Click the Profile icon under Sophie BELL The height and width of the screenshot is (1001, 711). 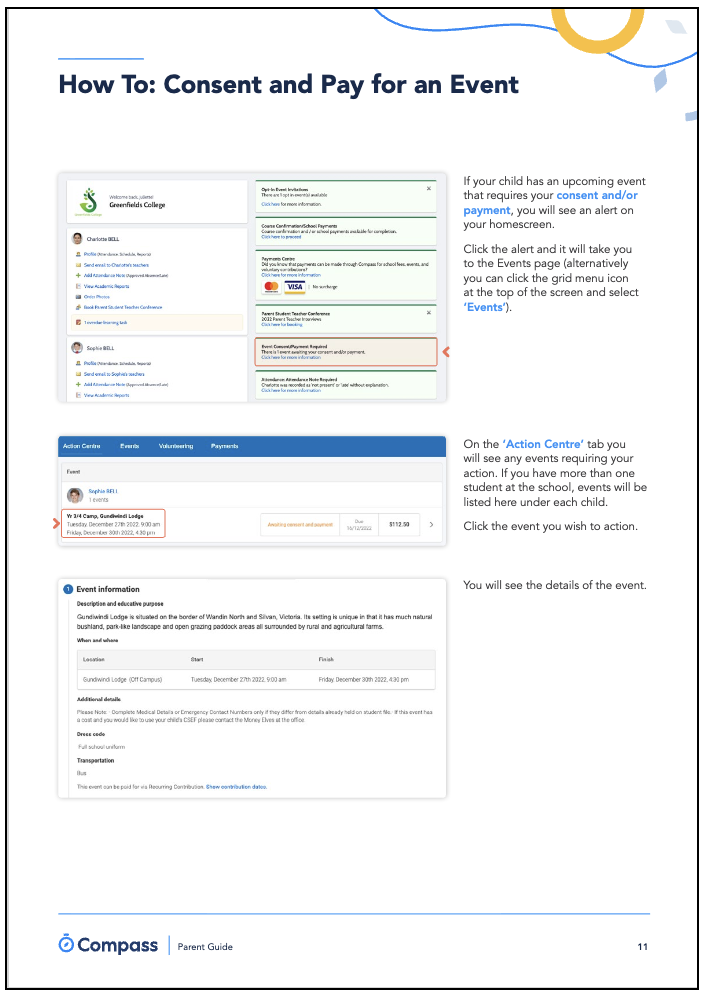coord(79,363)
